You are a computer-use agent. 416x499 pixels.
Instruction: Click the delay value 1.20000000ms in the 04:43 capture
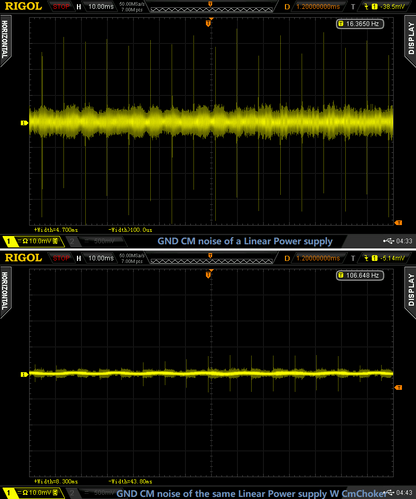click(318, 258)
